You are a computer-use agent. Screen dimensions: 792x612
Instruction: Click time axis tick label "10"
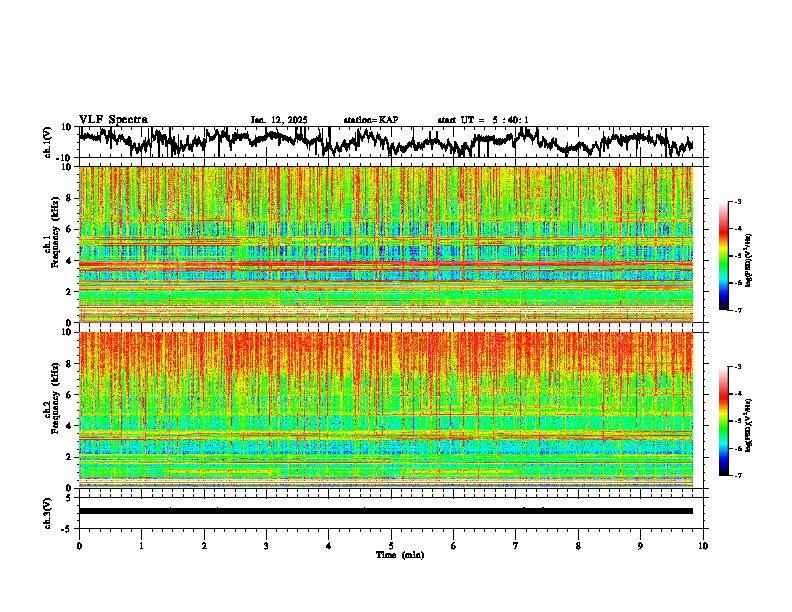click(703, 546)
